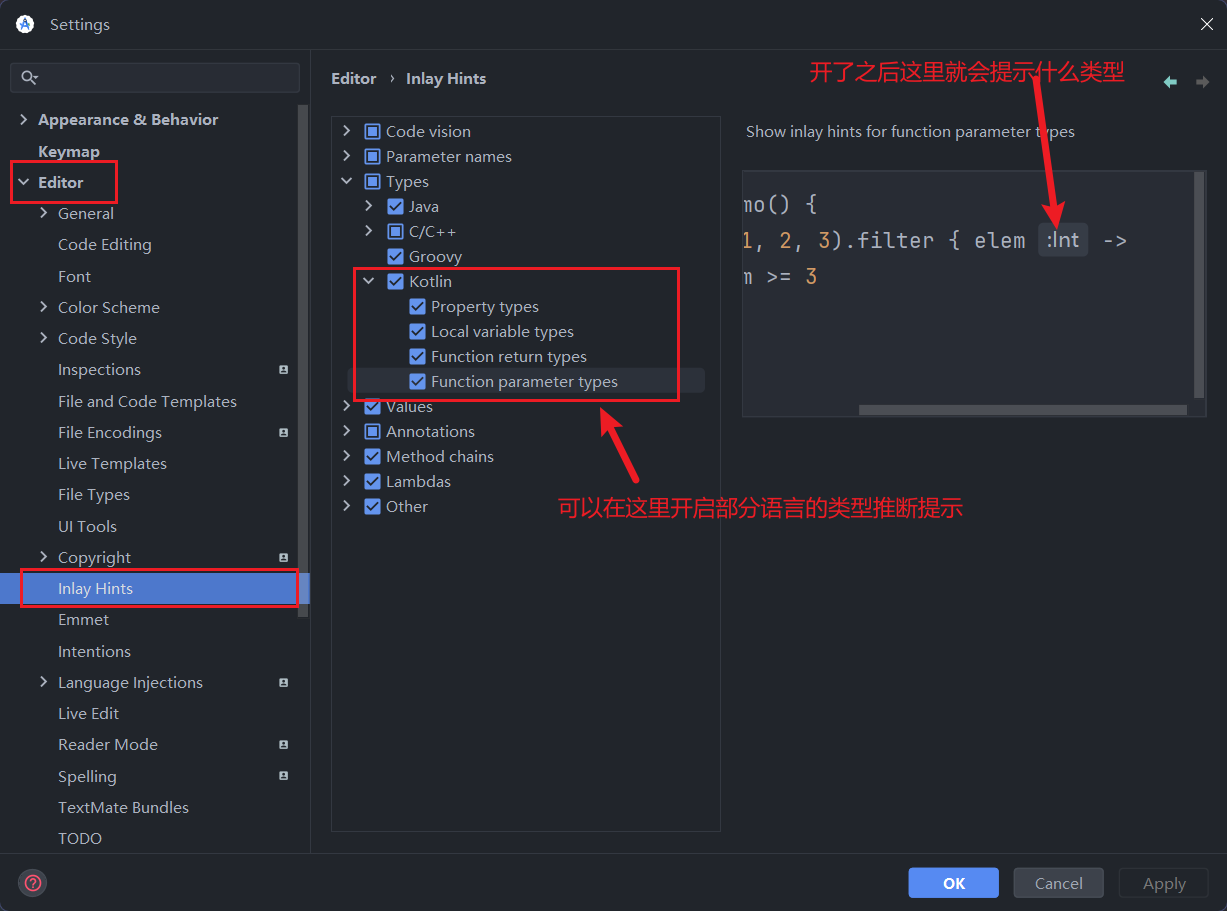The image size is (1227, 911).
Task: Expand the Appearance & Behavior section
Action: pos(24,120)
